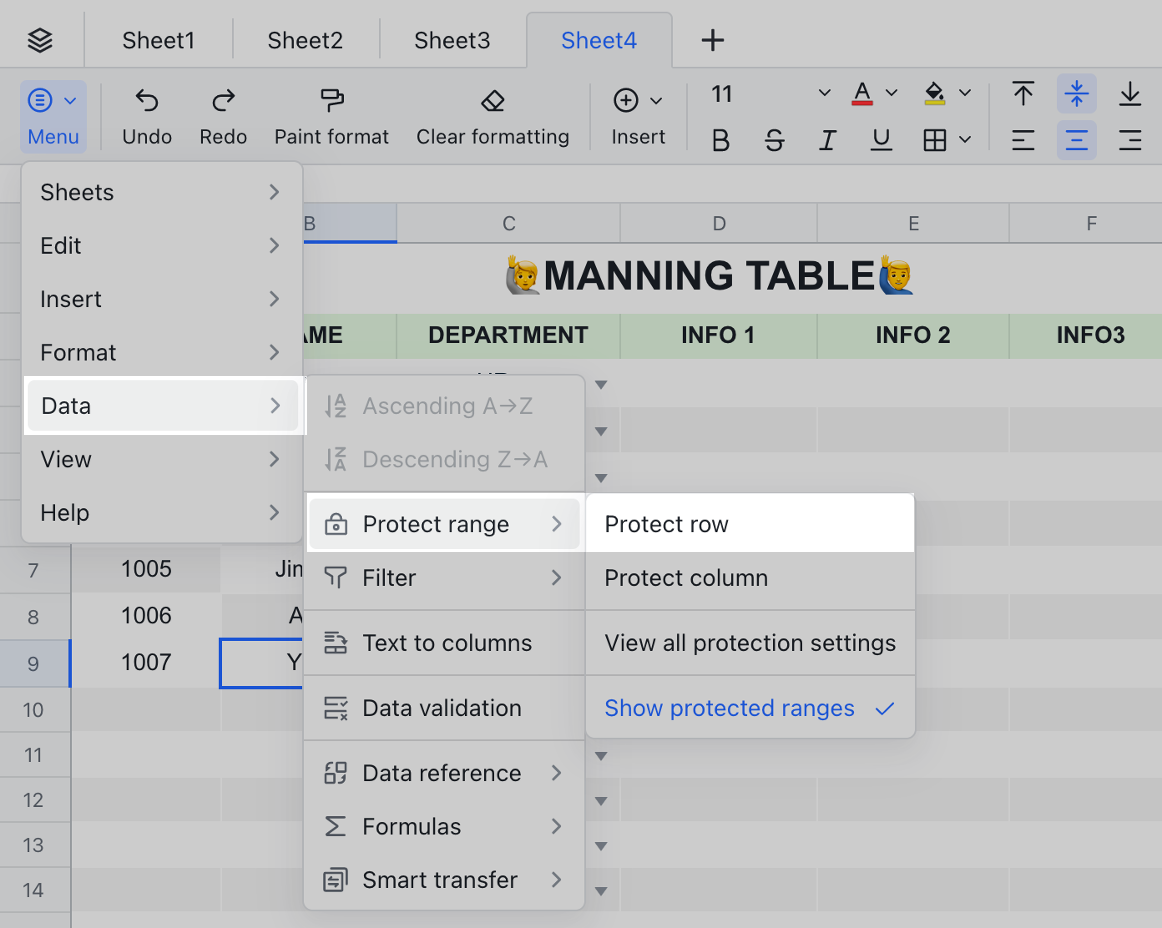Add a new sheet with plus icon
1162x928 pixels.
pyautogui.click(x=712, y=41)
